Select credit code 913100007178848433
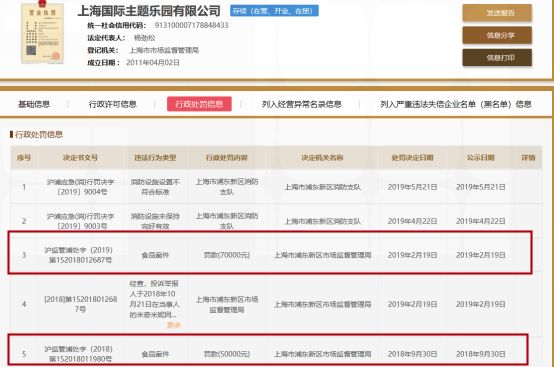Screen dimensions: 554x367 point(191,25)
